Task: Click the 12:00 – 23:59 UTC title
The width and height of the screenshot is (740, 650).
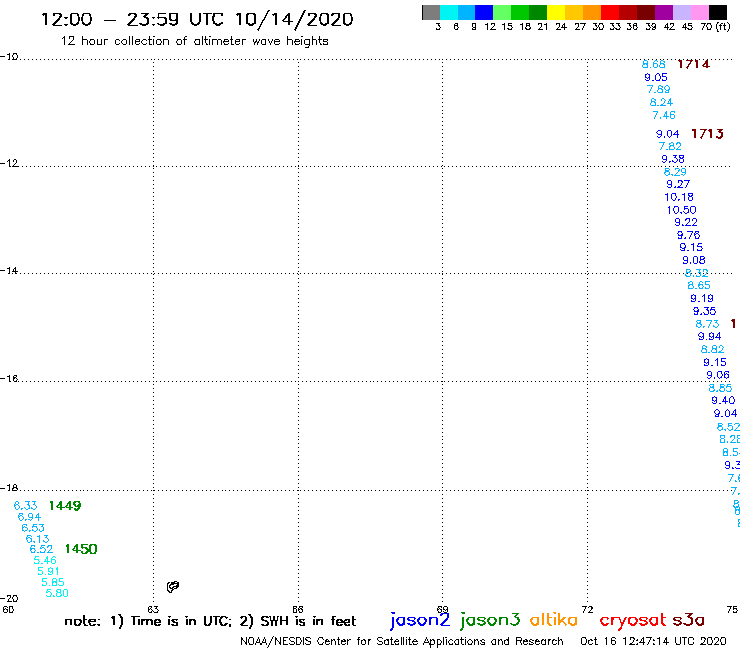Action: [x=197, y=19]
